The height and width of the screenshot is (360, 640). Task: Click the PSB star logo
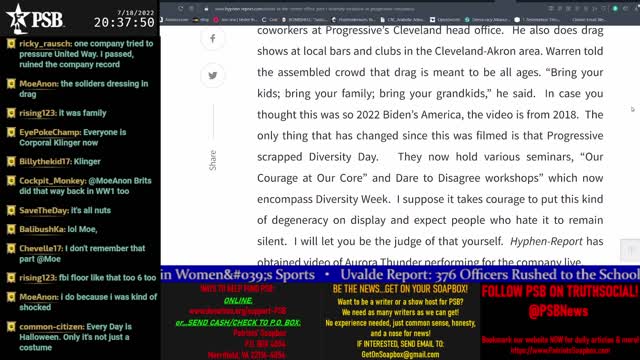click(x=18, y=19)
